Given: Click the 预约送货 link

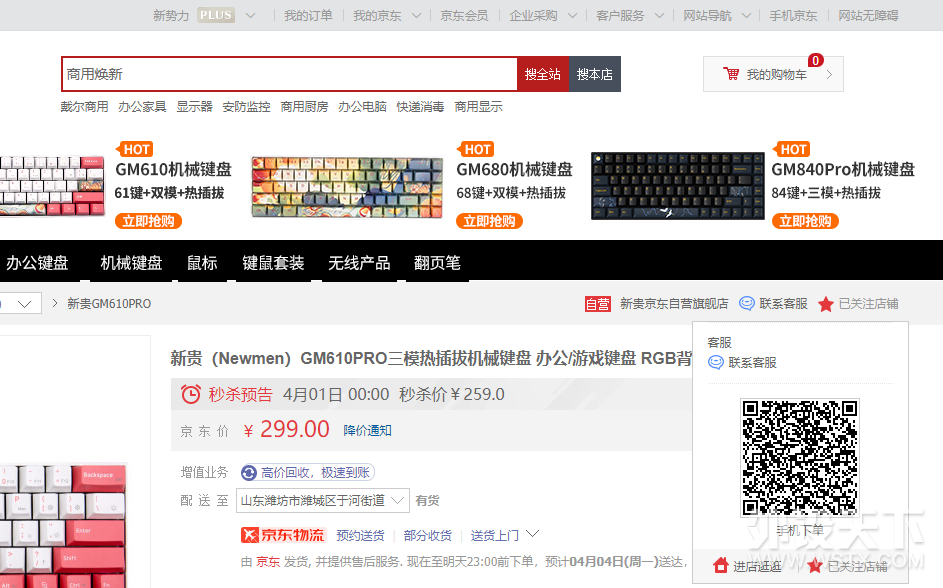Looking at the screenshot, I should (360, 535).
